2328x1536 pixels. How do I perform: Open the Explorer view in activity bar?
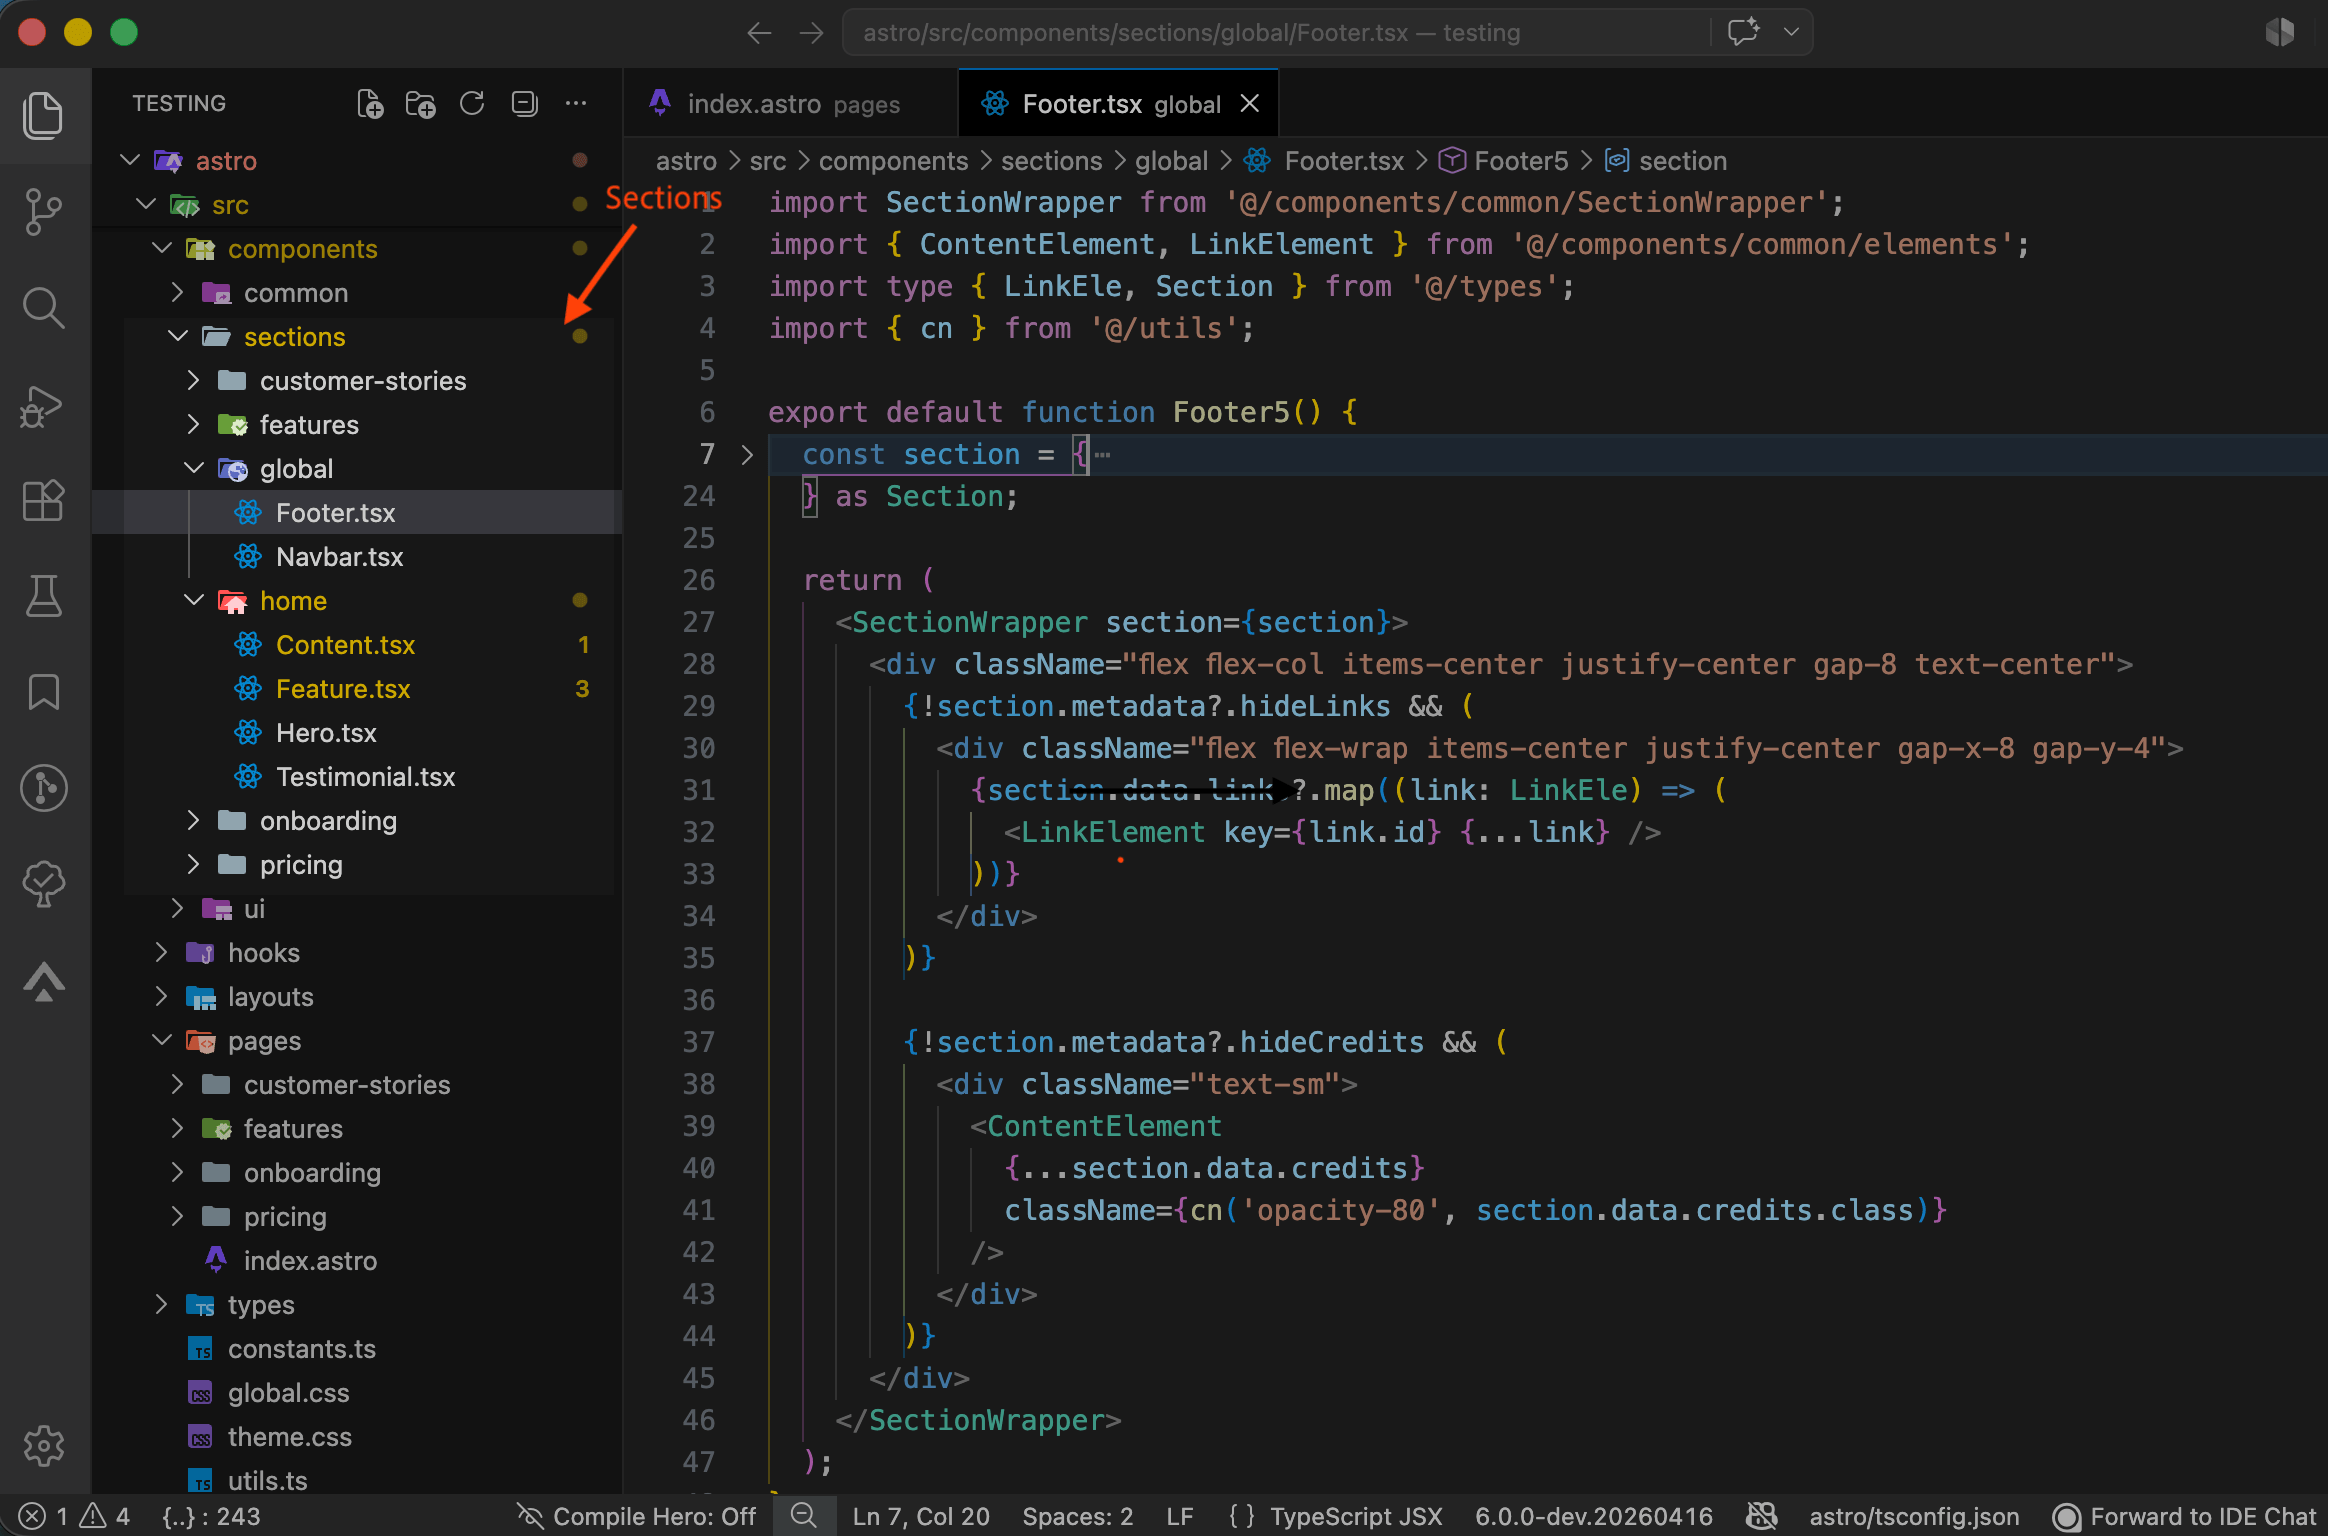[x=43, y=115]
